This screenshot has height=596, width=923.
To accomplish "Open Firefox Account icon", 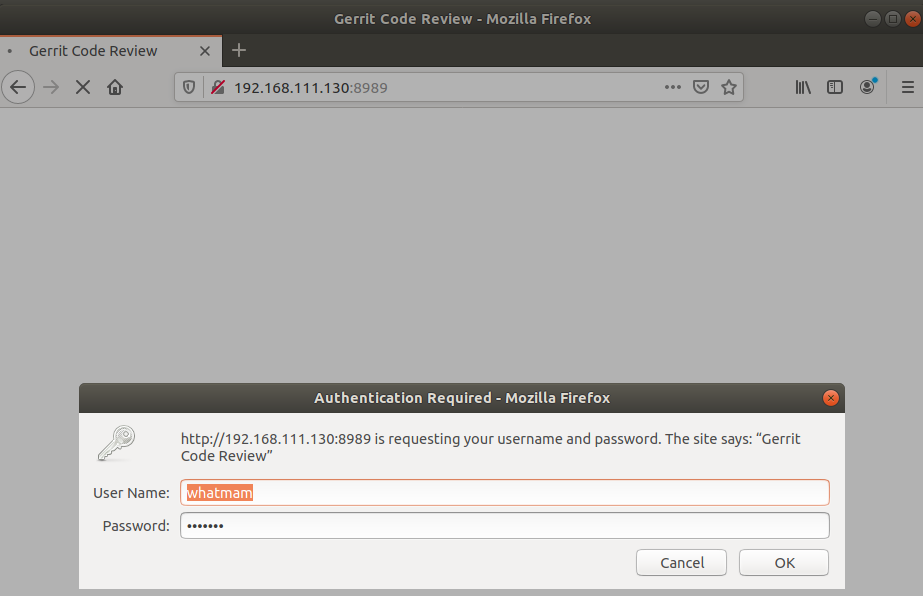I will pyautogui.click(x=867, y=87).
